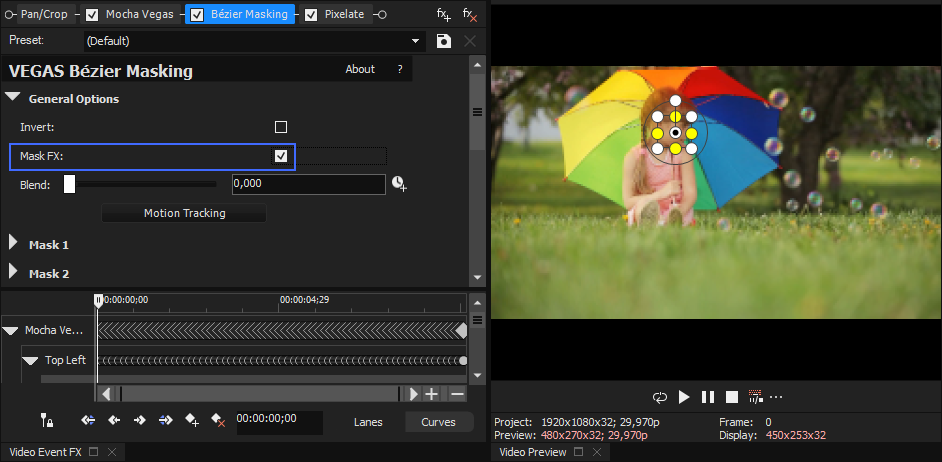
Task: Collapse the General Options section
Action: [x=13, y=98]
